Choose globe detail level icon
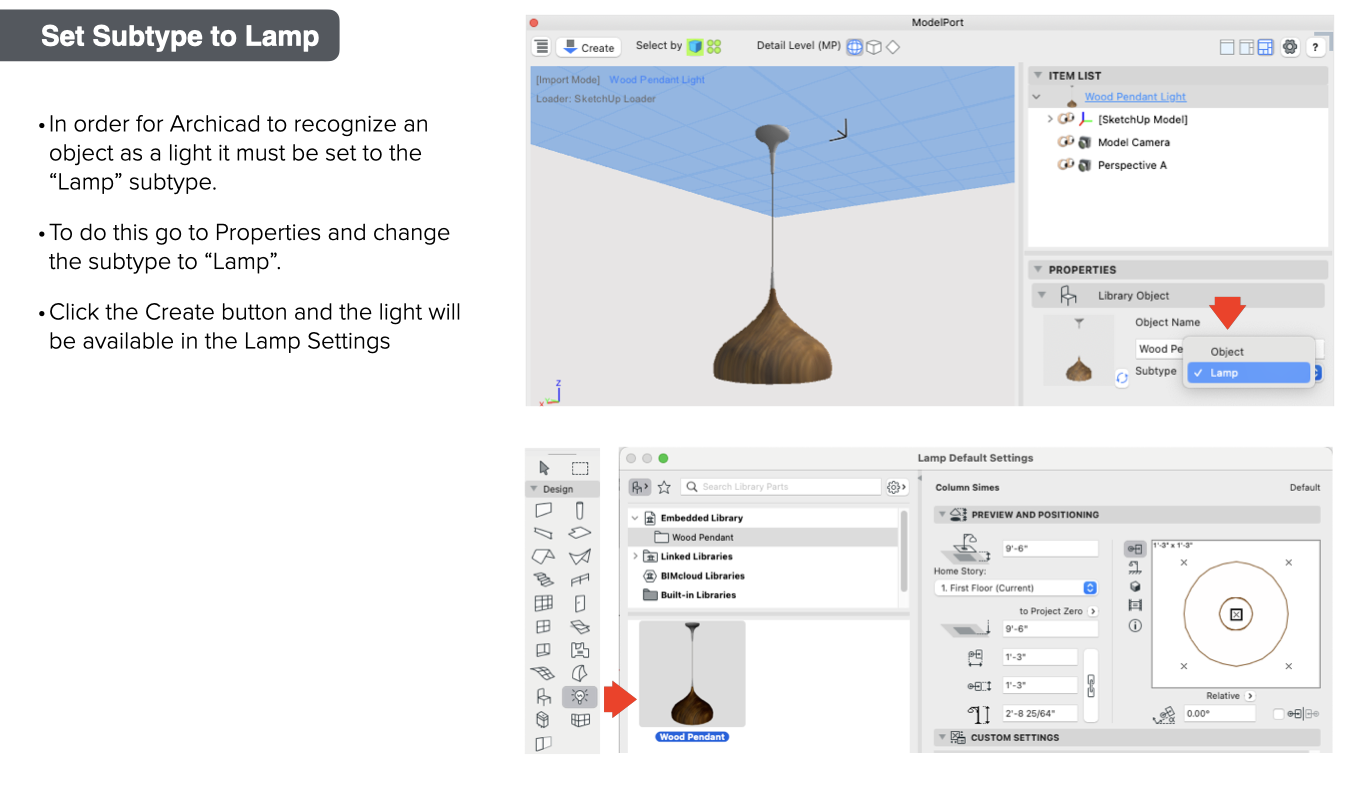Image resolution: width=1364 pixels, height=802 pixels. click(855, 46)
